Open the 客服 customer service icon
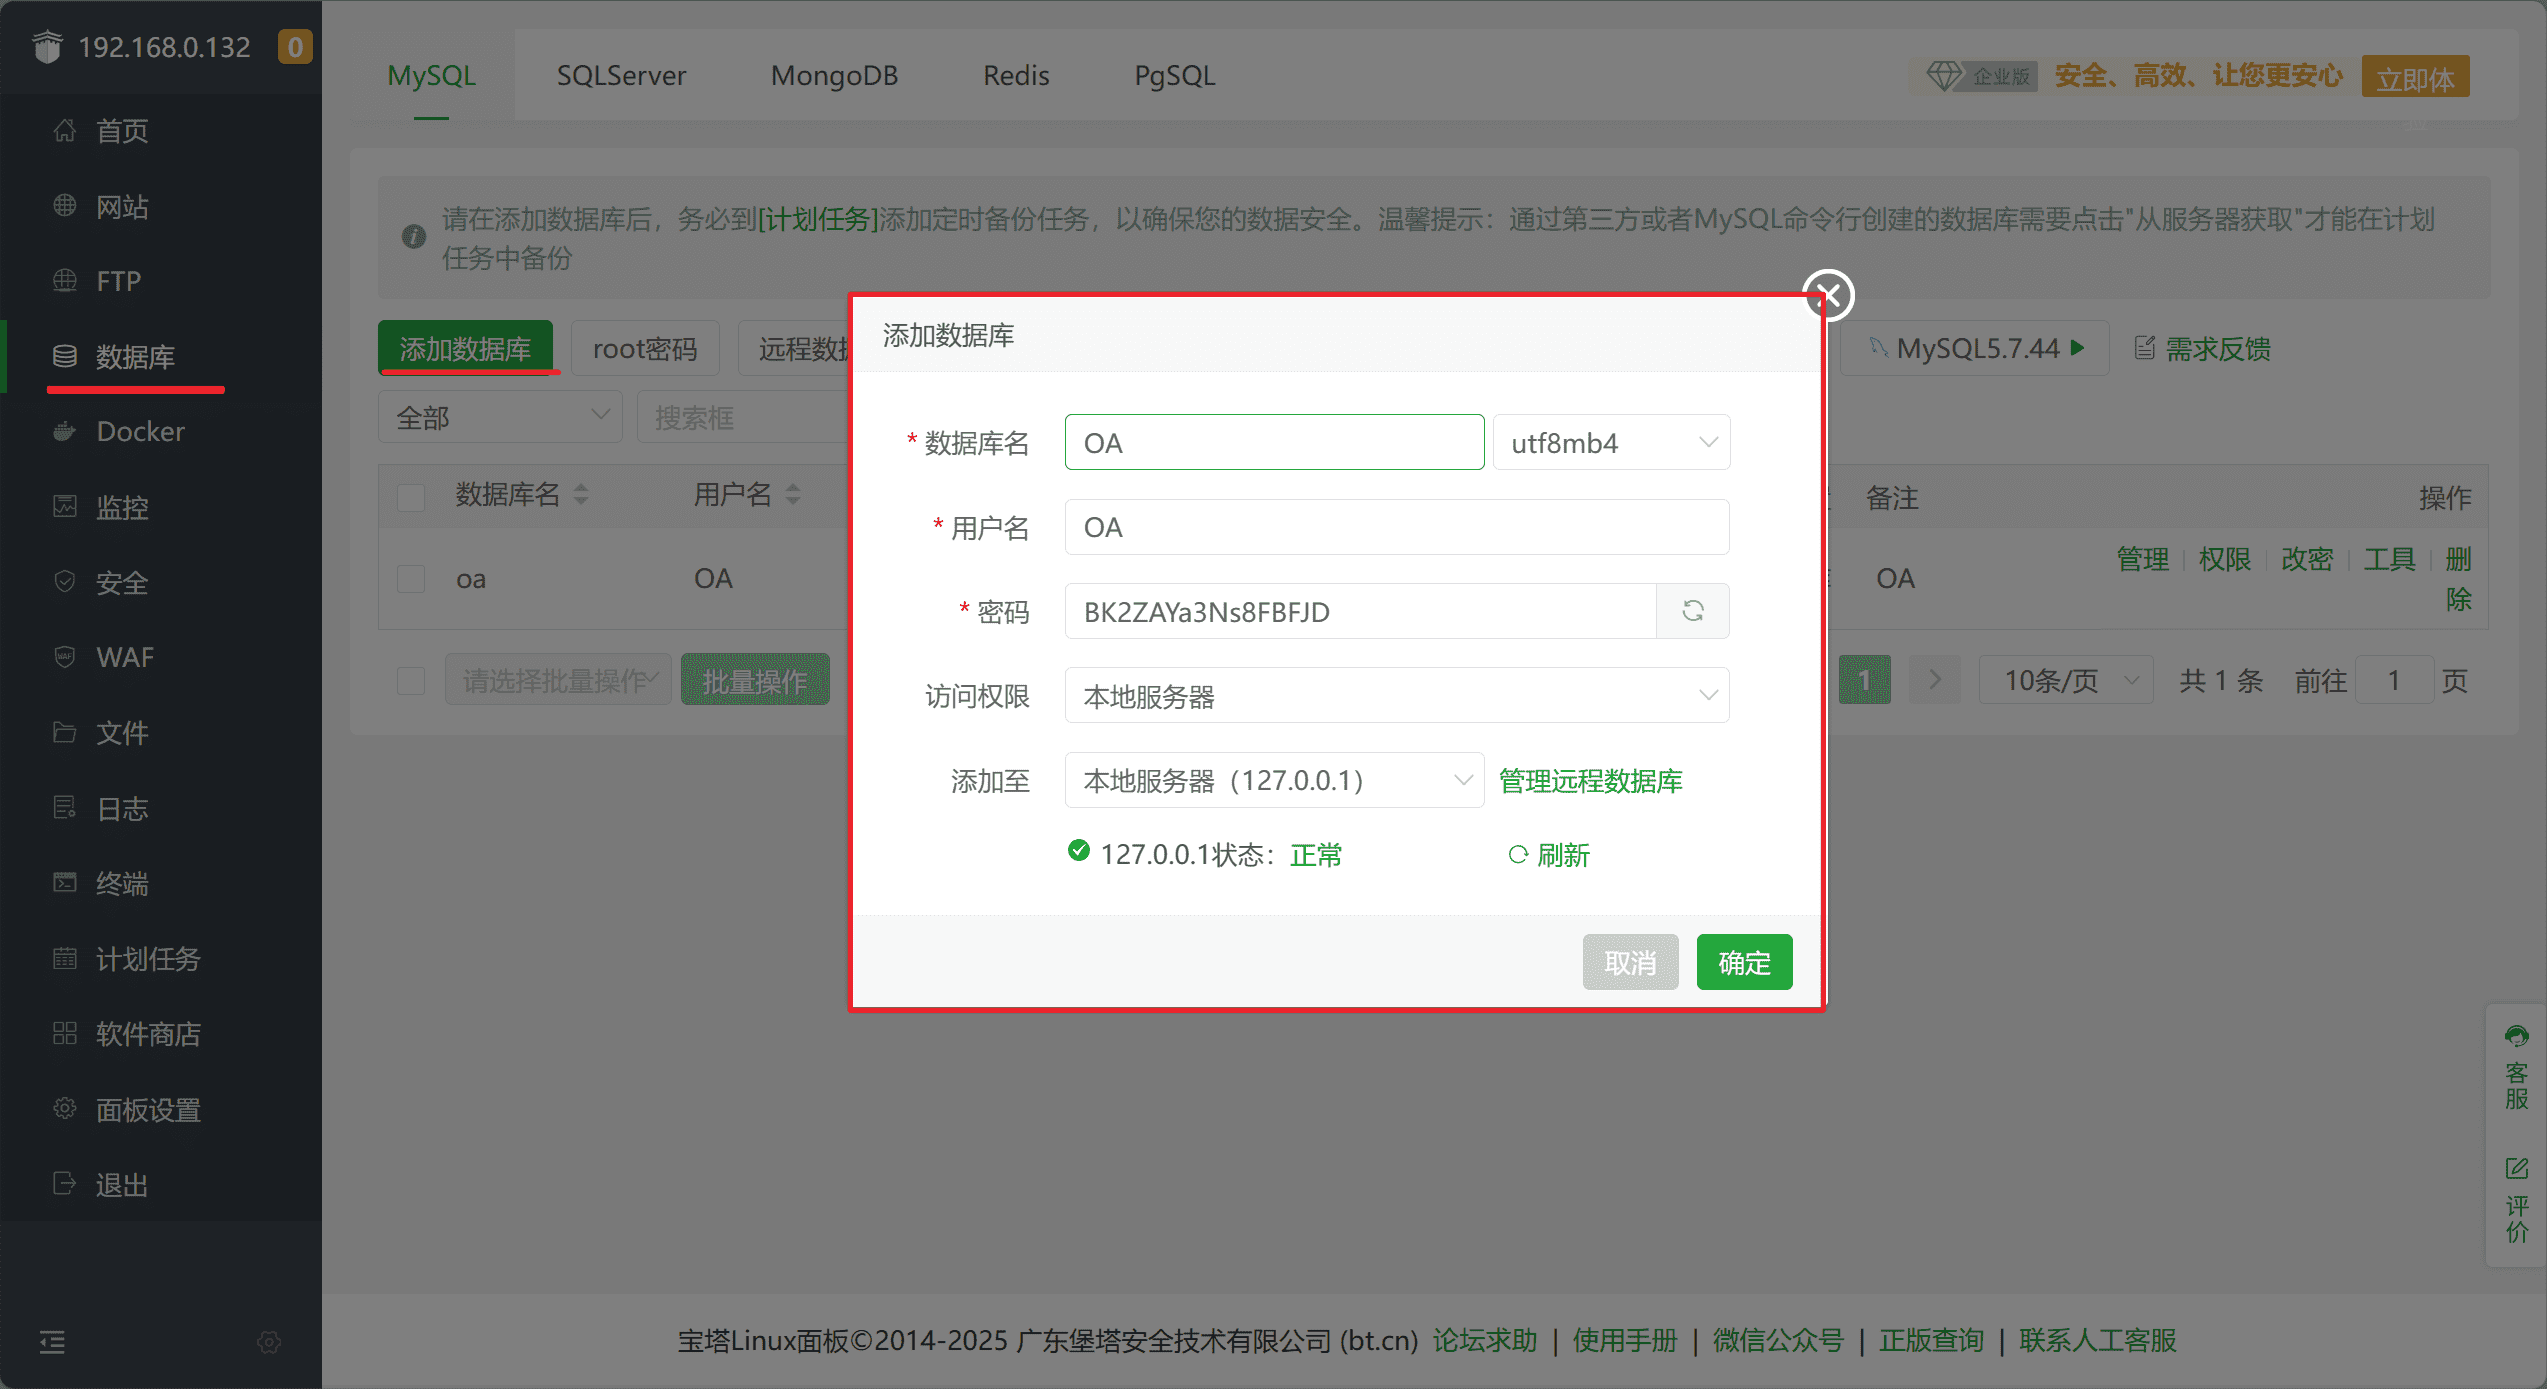This screenshot has height=1389, width=2547. (2516, 1037)
